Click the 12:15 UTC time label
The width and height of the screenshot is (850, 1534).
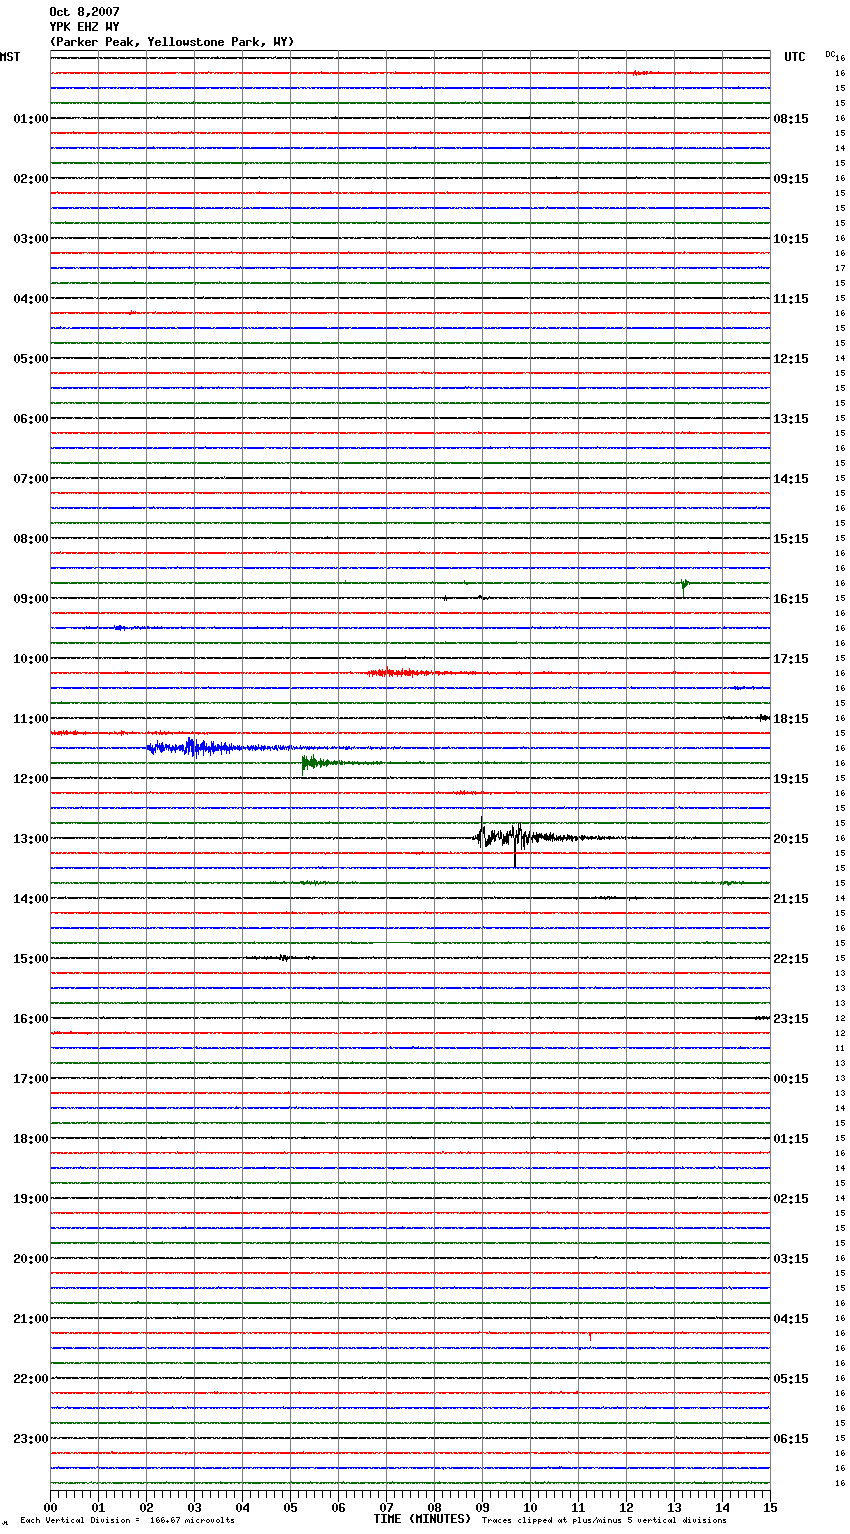pos(791,359)
